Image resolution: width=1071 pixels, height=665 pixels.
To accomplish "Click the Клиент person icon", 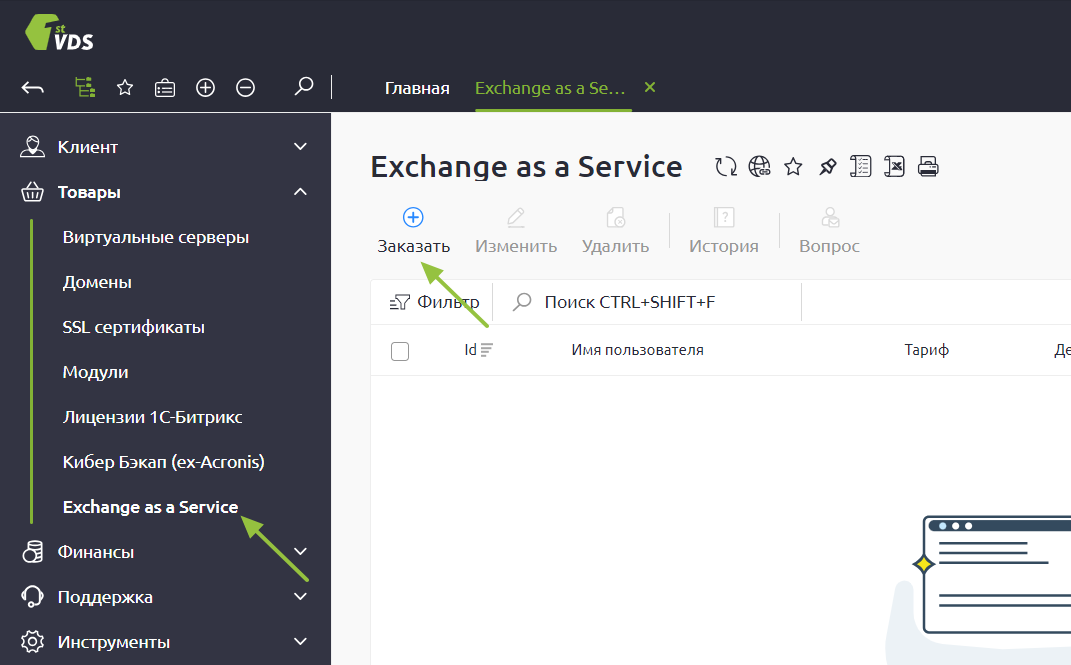I will click(32, 147).
